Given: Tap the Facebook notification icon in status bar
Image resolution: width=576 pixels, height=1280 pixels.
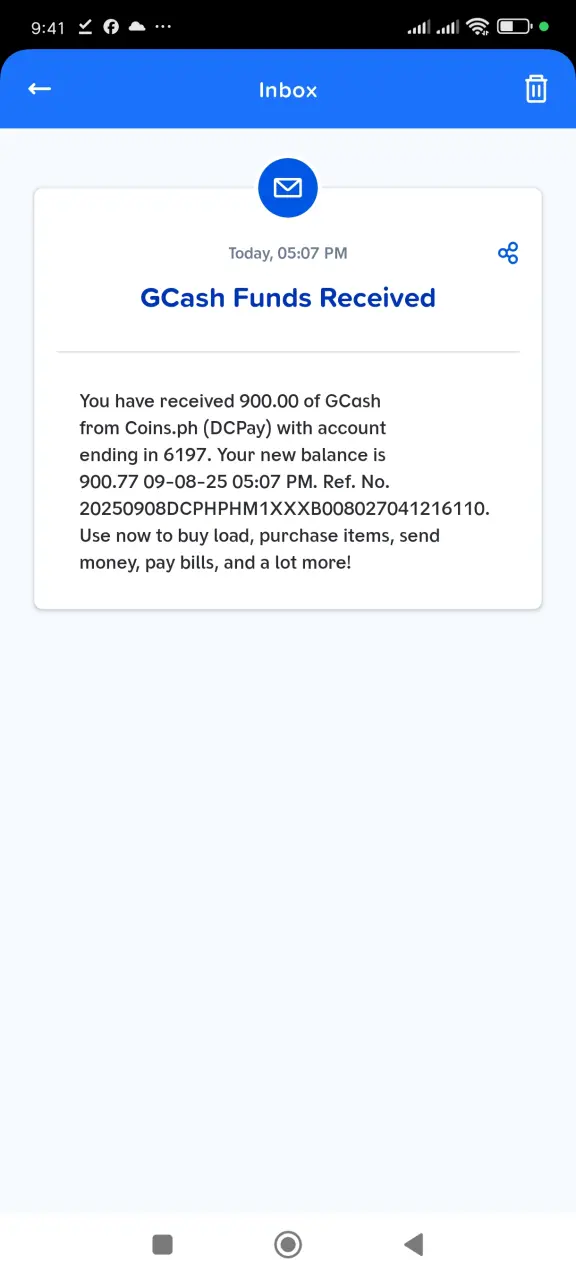Looking at the screenshot, I should tap(111, 27).
